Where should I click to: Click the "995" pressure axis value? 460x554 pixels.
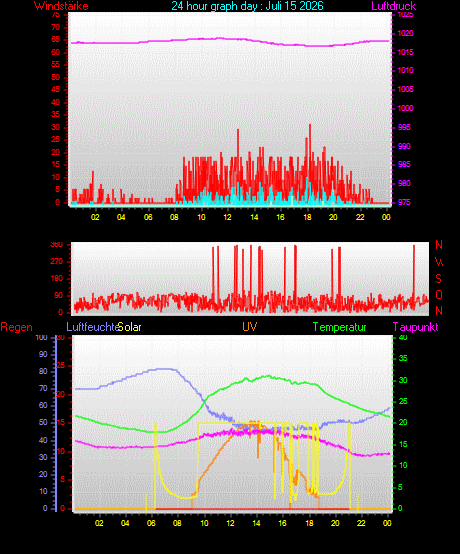pos(404,127)
